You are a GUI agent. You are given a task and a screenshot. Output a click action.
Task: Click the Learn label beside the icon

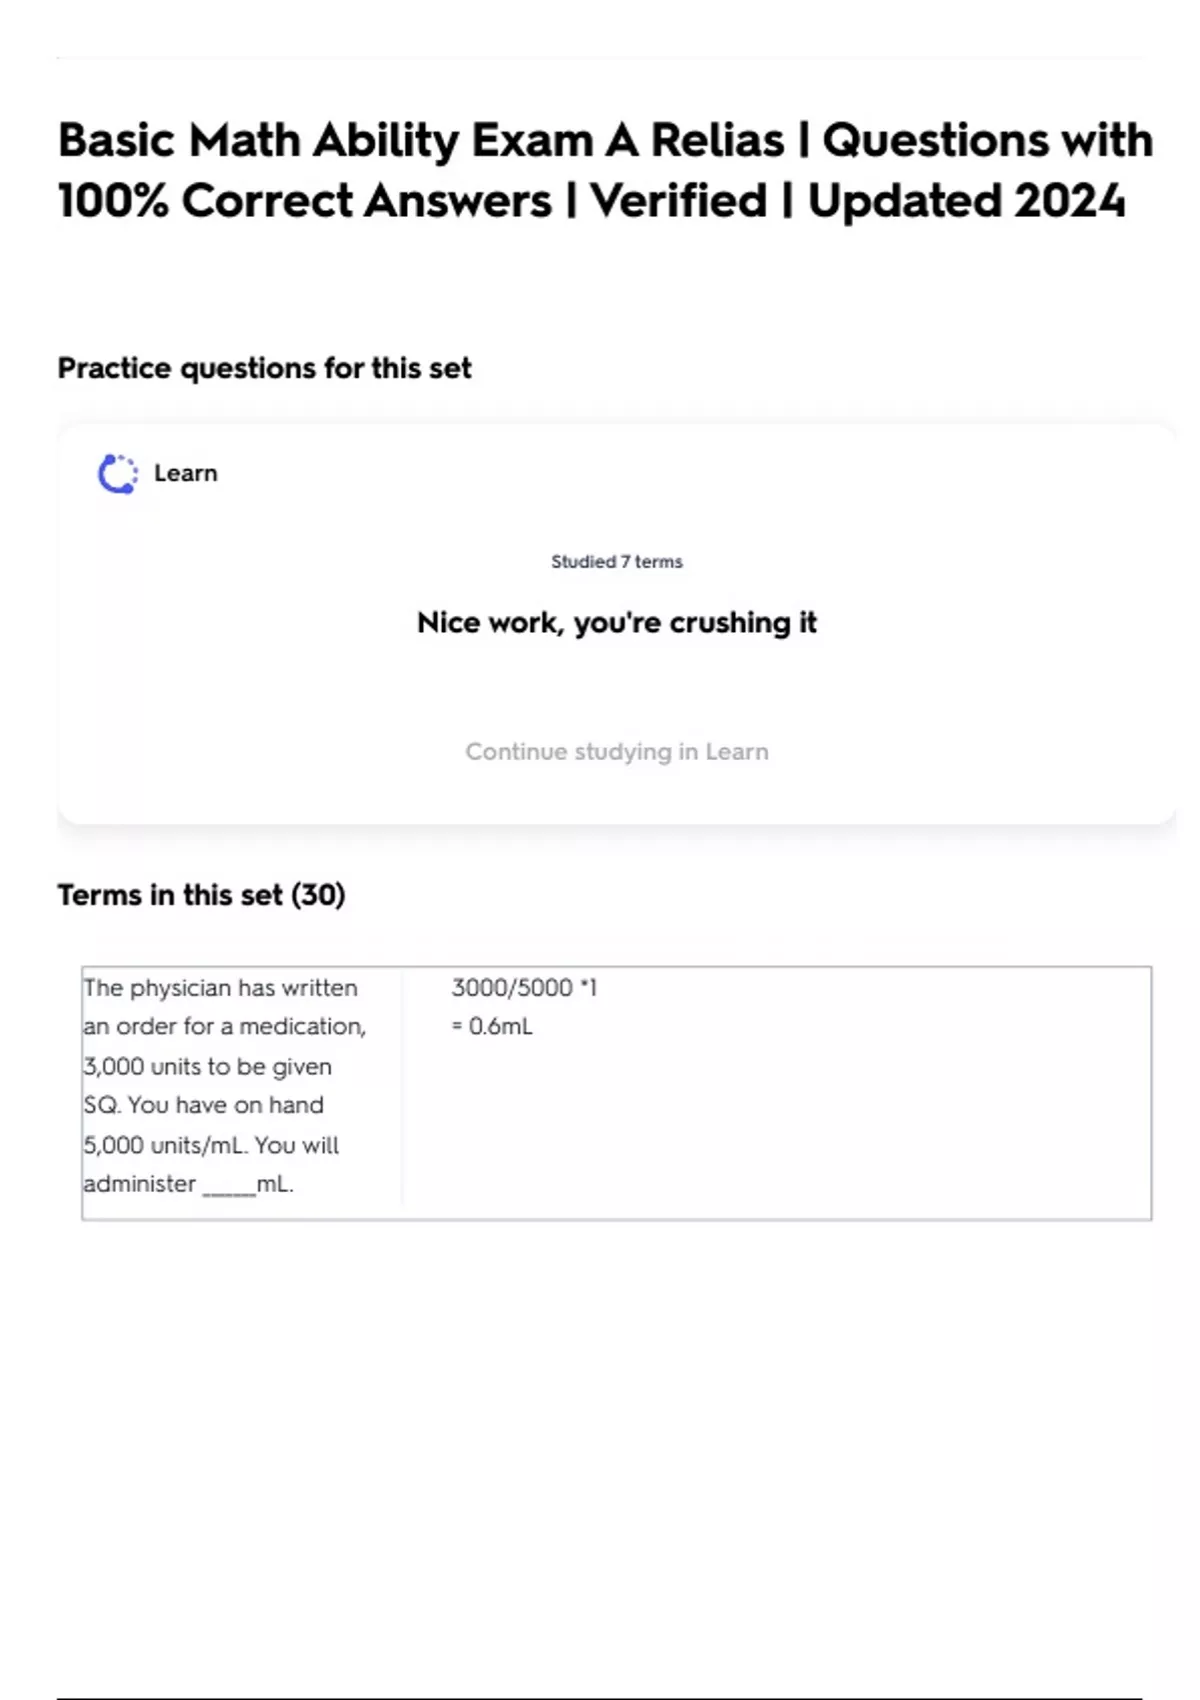(185, 474)
